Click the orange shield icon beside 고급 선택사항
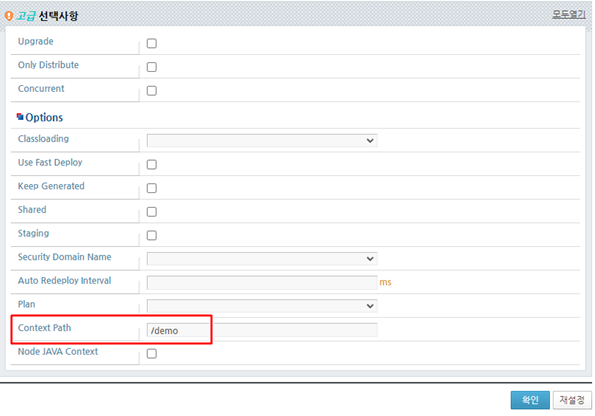Viewport: 595px width, 416px height. (x=9, y=16)
